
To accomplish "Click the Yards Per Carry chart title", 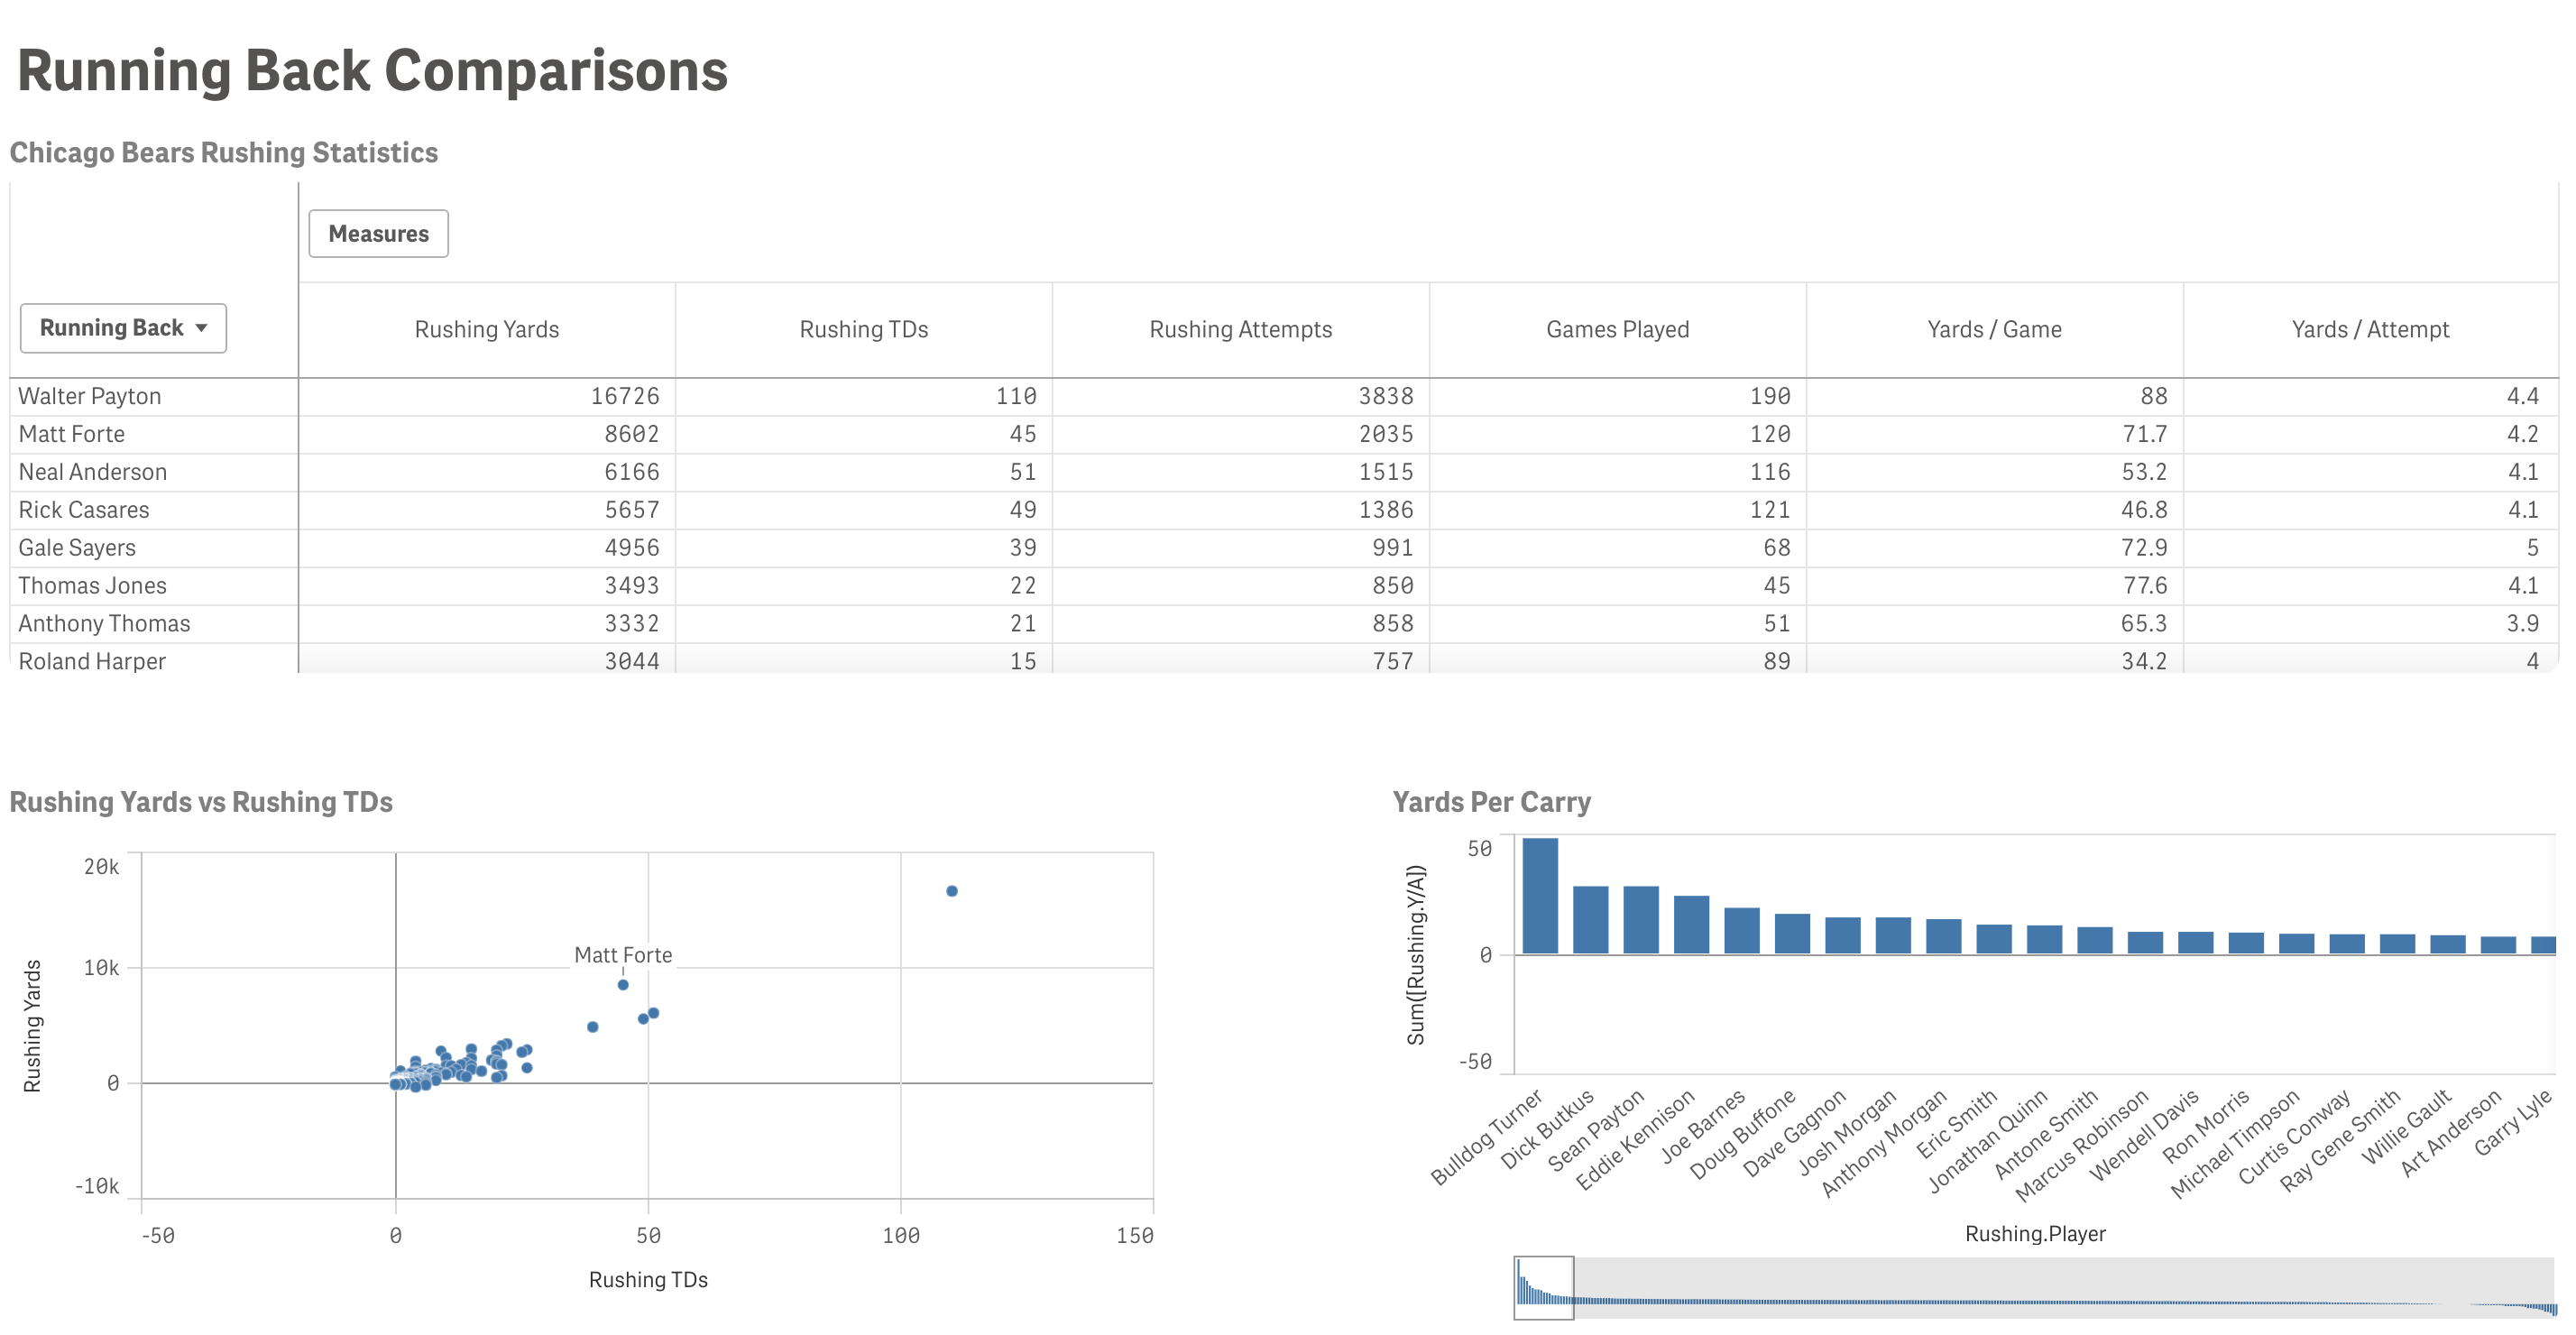I will click(x=1491, y=802).
